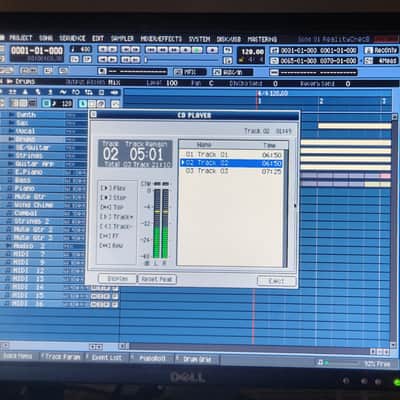Screen dimensions: 400x400
Task: Open the SYSTEM menu
Action: (199, 39)
